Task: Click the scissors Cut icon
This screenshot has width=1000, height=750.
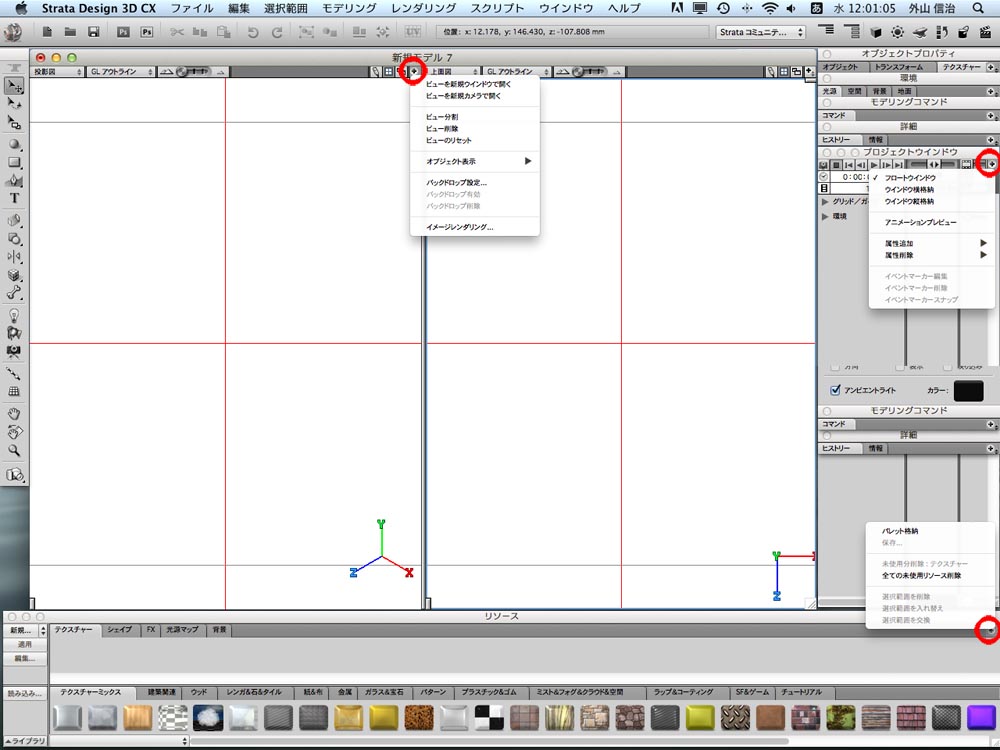Action: [177, 32]
